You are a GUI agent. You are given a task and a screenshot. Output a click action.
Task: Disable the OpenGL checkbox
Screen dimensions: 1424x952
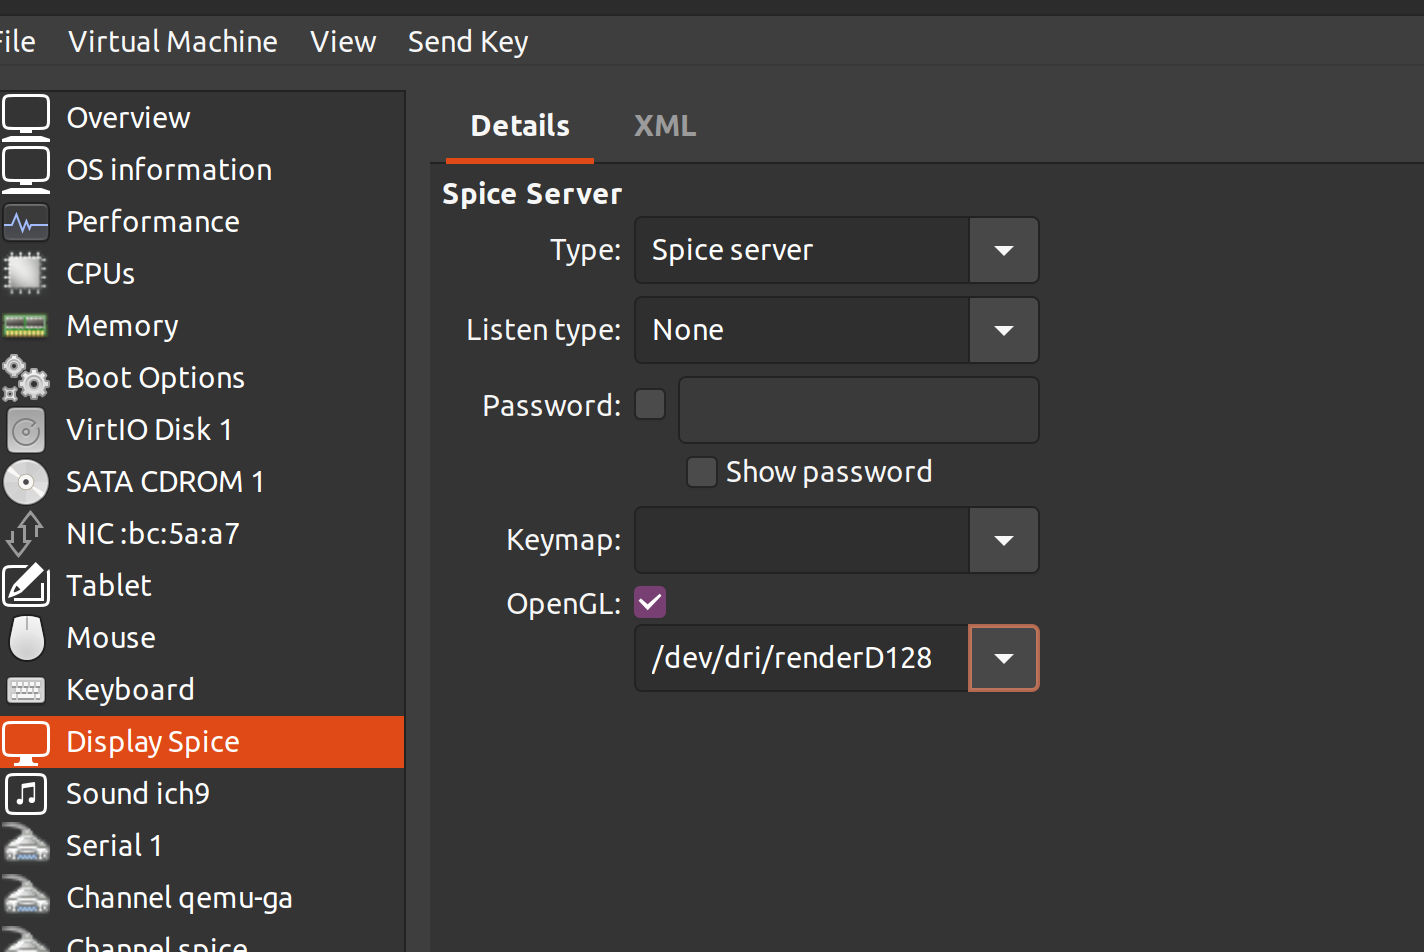pos(650,603)
